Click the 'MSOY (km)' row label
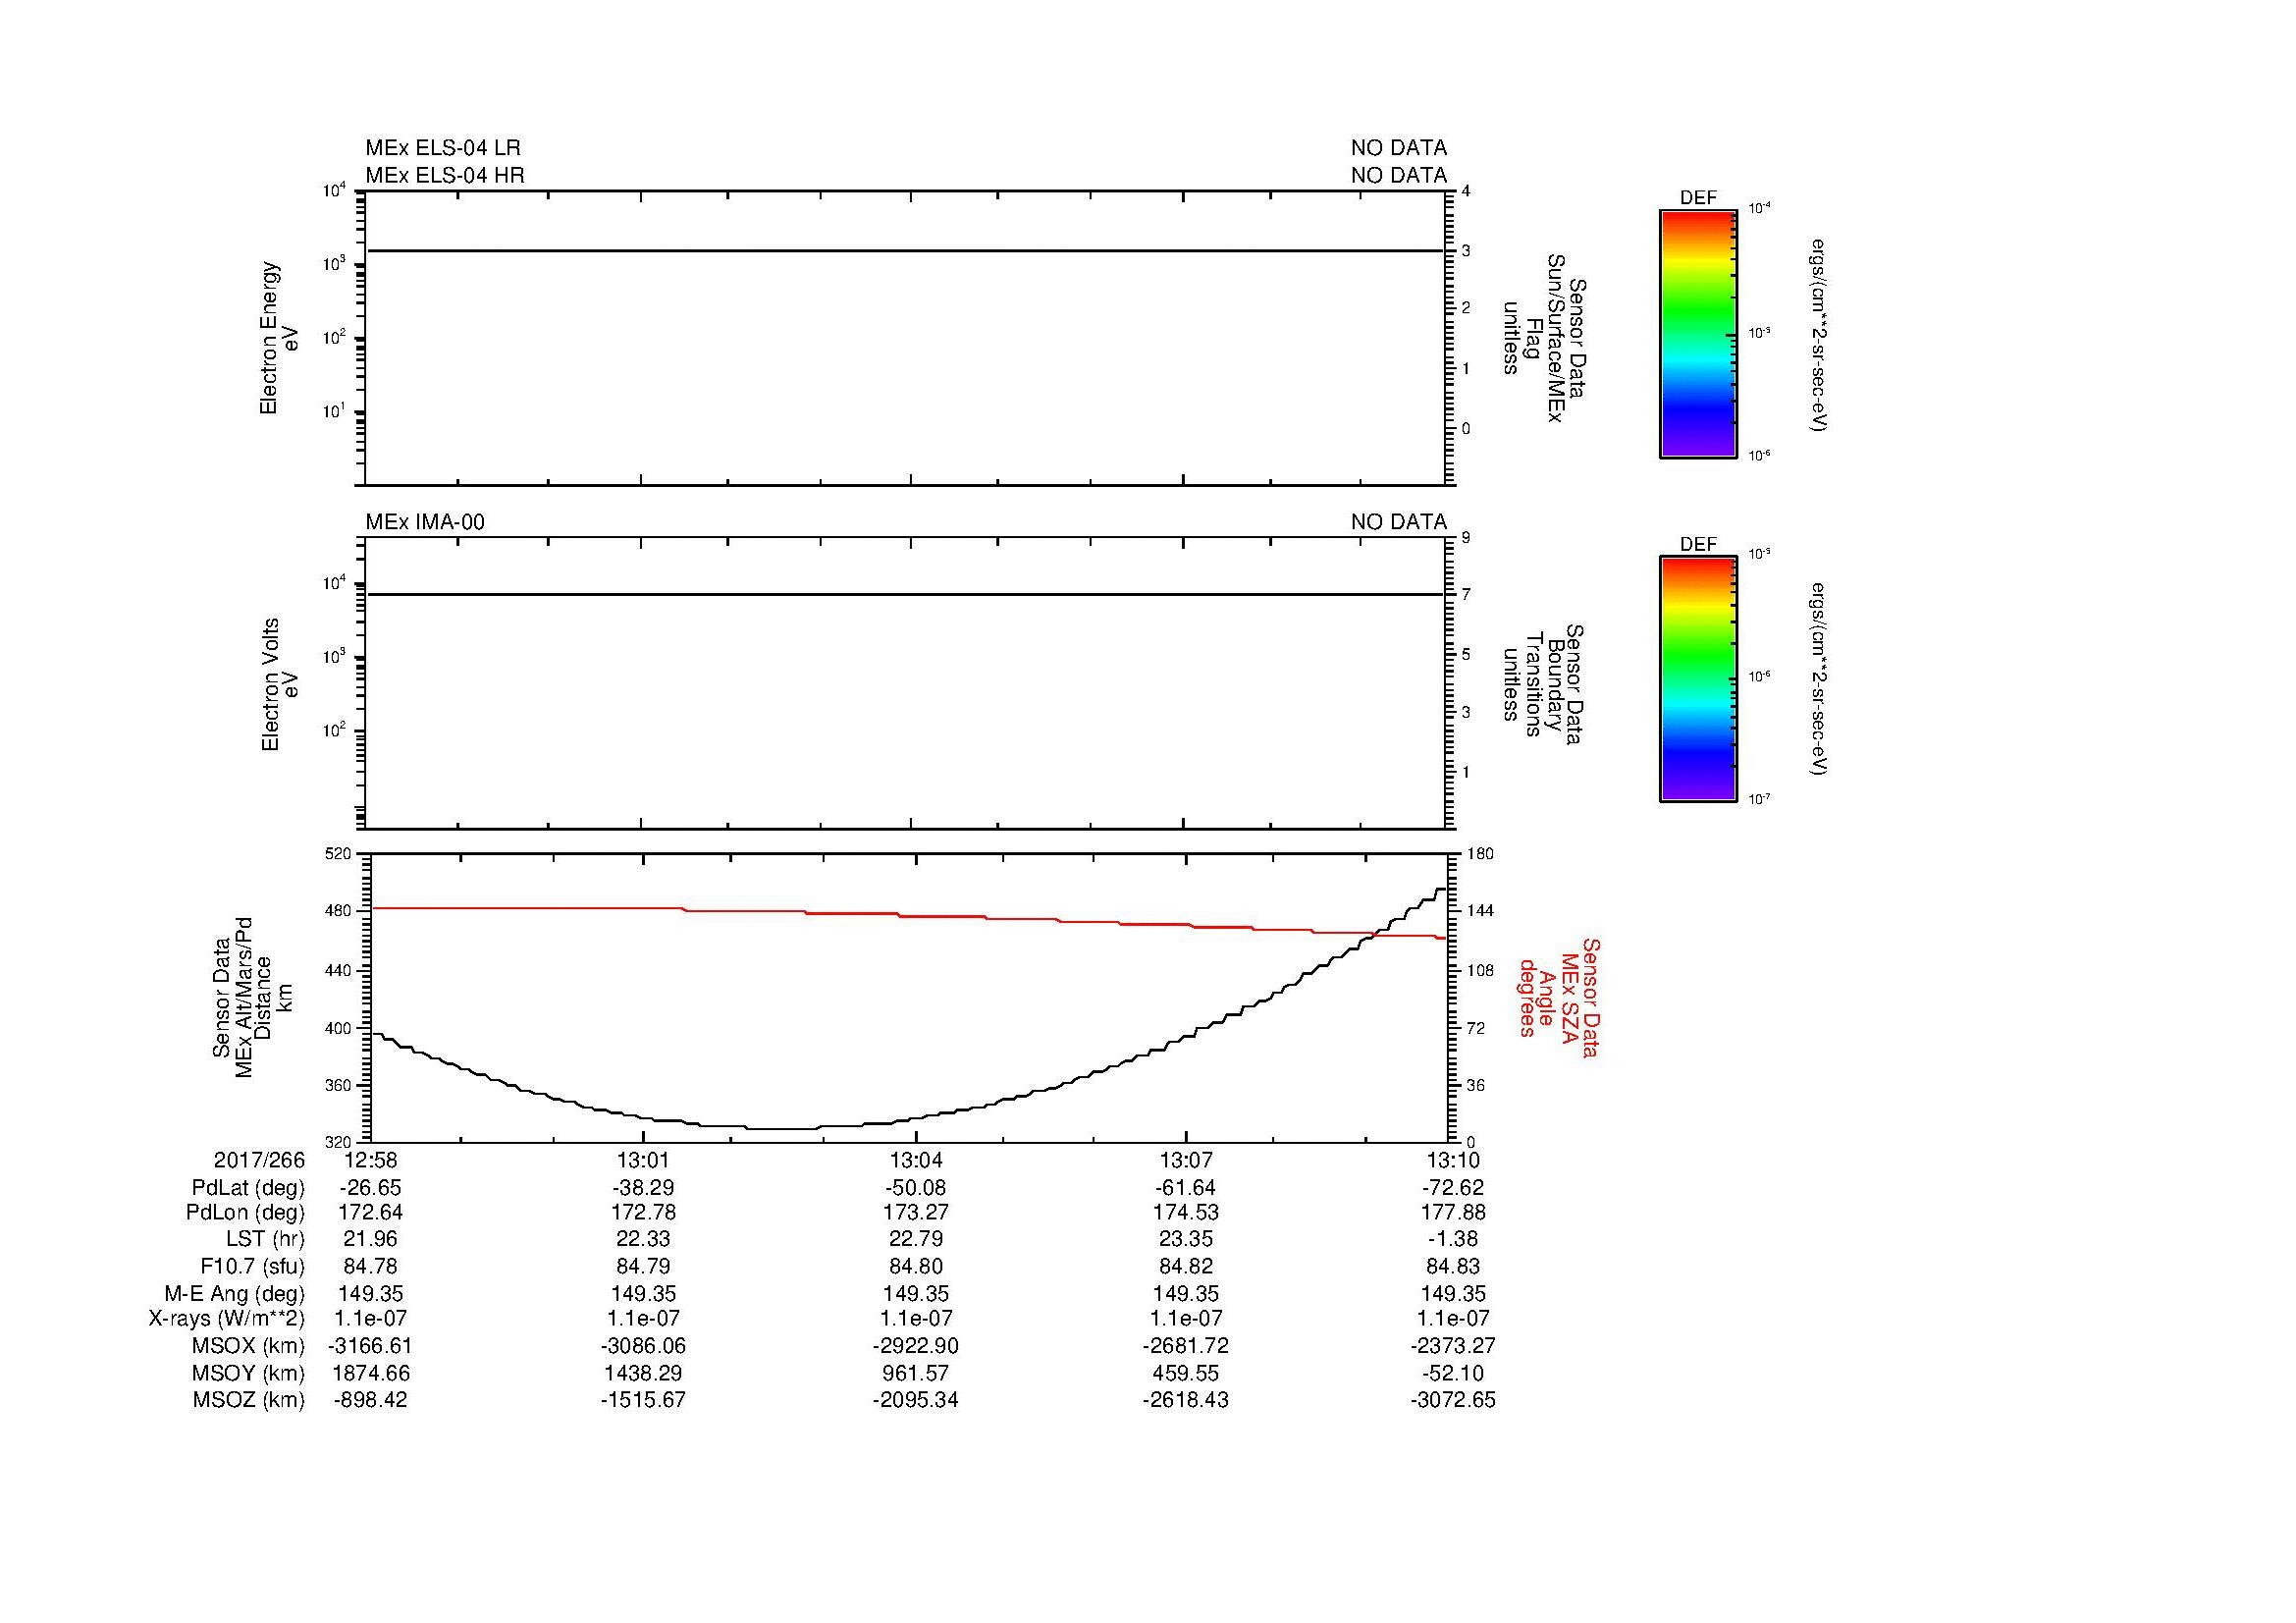Image resolution: width=2296 pixels, height=1623 pixels. point(249,1374)
